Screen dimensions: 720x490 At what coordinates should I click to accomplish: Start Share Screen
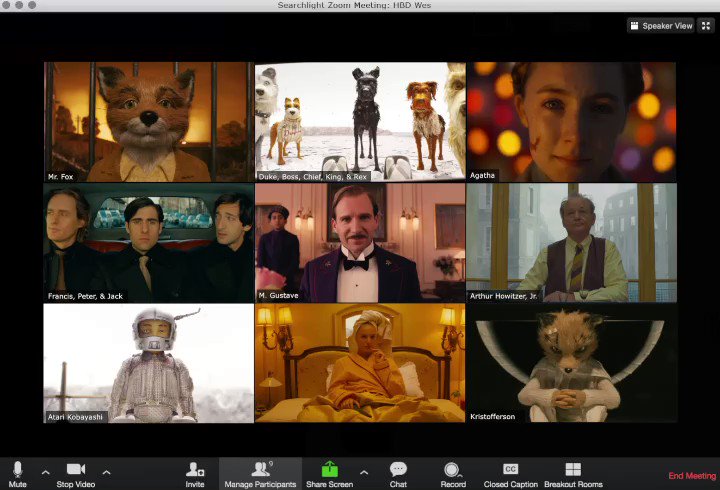coord(330,475)
